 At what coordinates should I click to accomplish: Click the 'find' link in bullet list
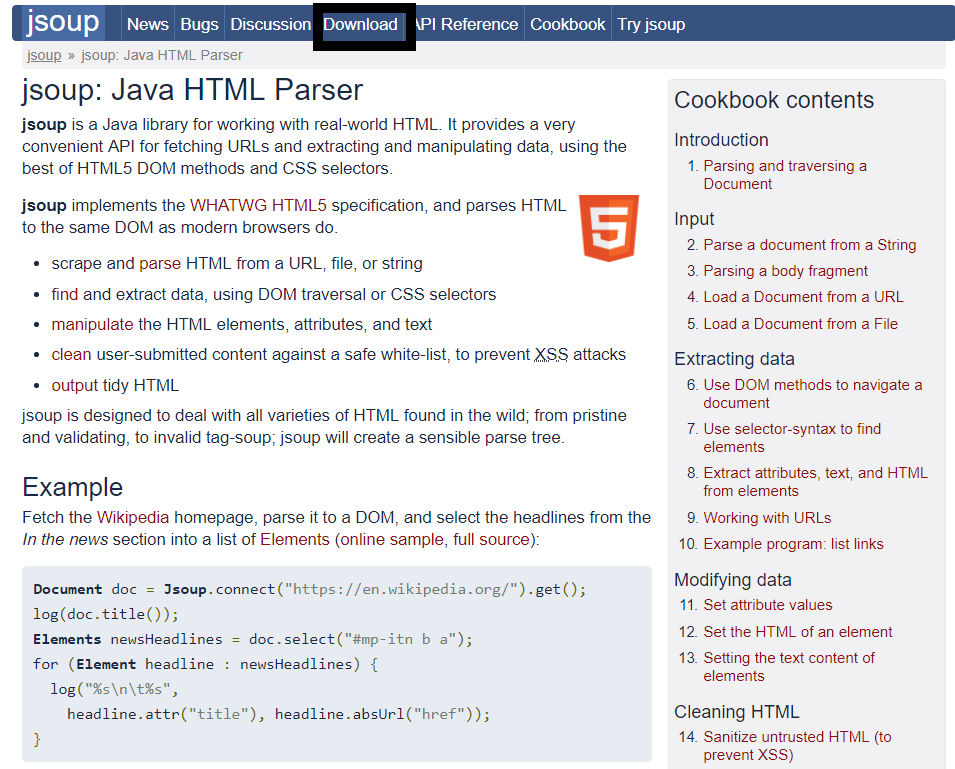pyautogui.click(x=65, y=294)
